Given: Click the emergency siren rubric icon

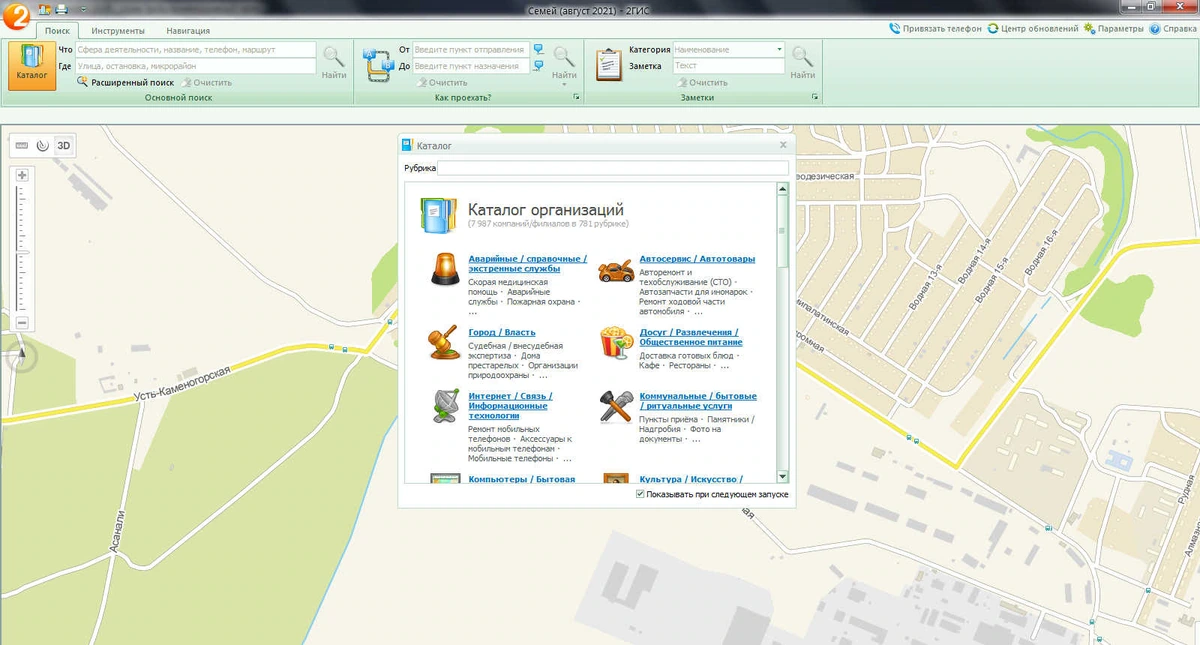Looking at the screenshot, I should 445,269.
